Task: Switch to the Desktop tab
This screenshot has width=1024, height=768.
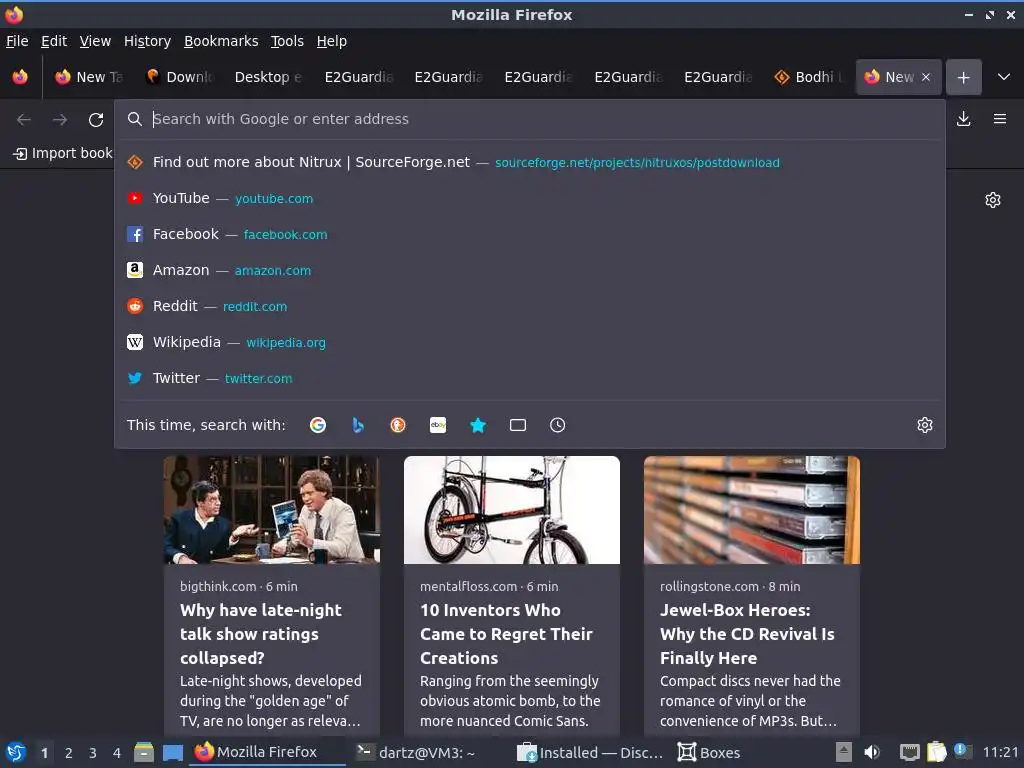Action: coord(268,77)
